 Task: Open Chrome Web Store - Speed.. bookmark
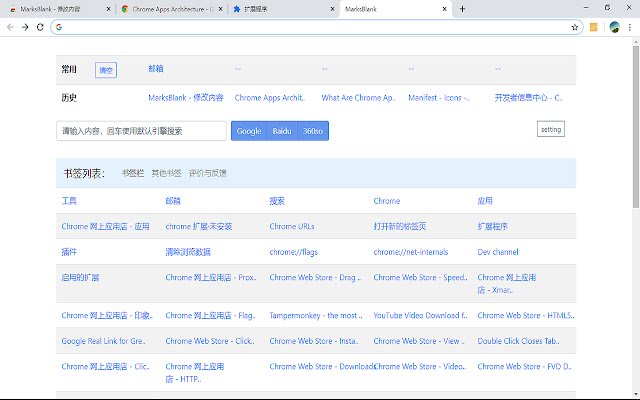click(420, 278)
